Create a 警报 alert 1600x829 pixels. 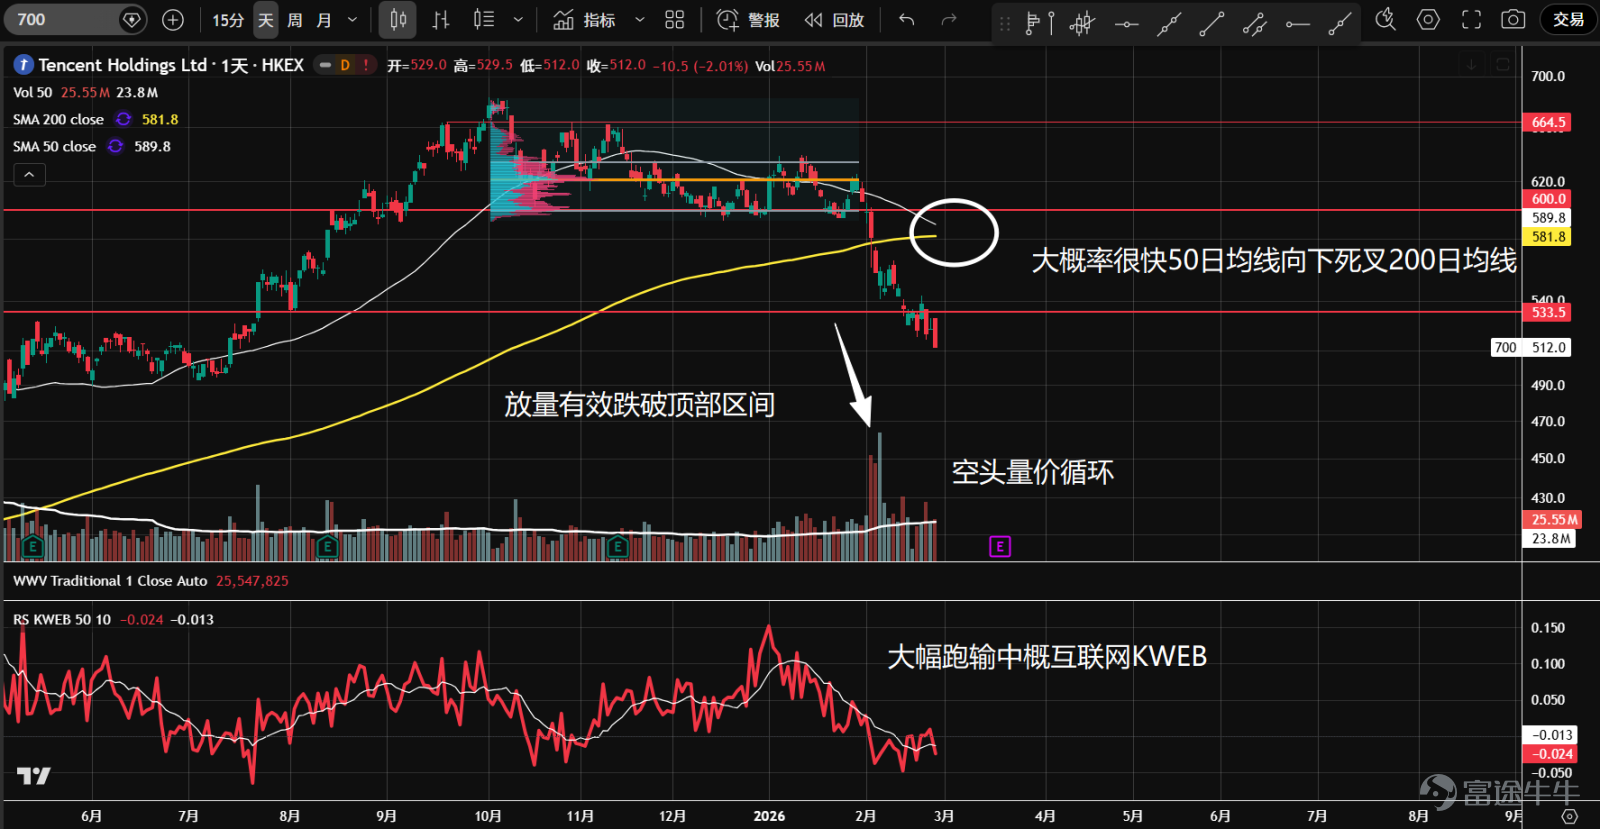coord(748,19)
